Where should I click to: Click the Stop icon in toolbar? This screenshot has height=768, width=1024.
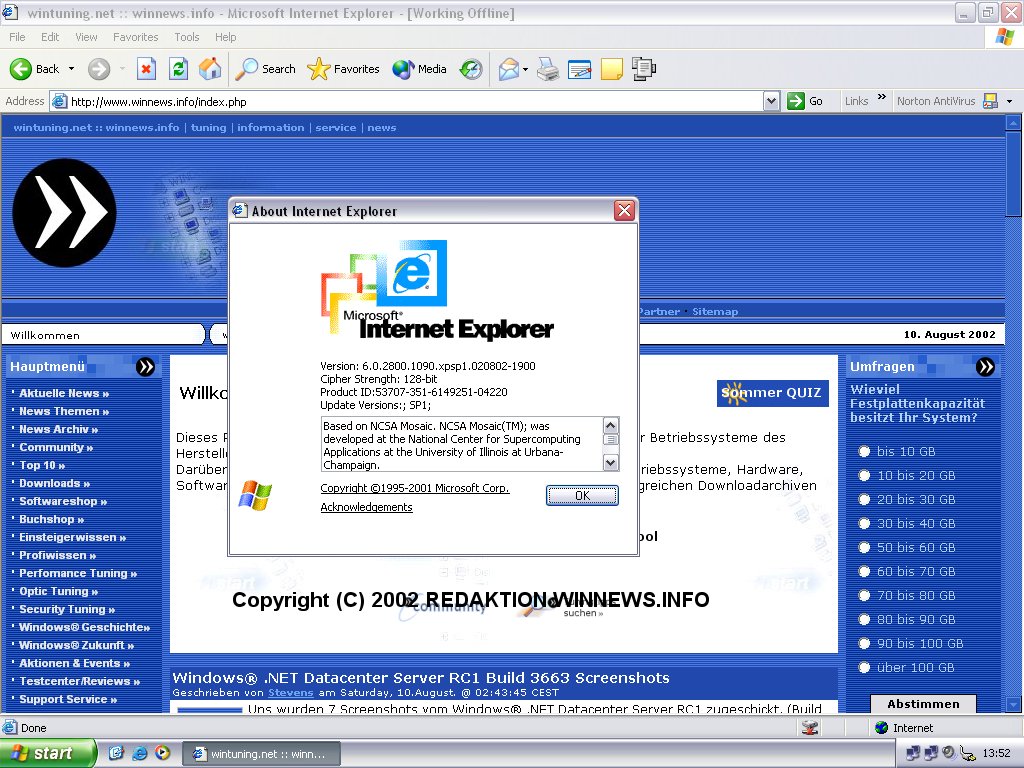tap(146, 69)
